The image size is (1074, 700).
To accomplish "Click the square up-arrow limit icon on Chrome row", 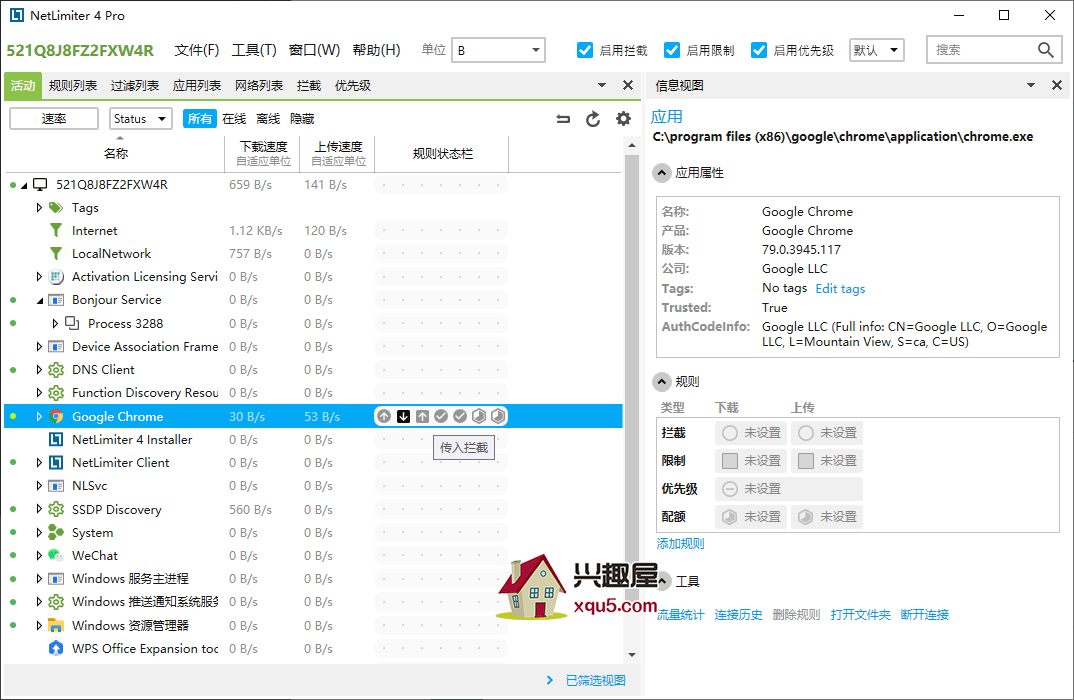I will [x=423, y=416].
